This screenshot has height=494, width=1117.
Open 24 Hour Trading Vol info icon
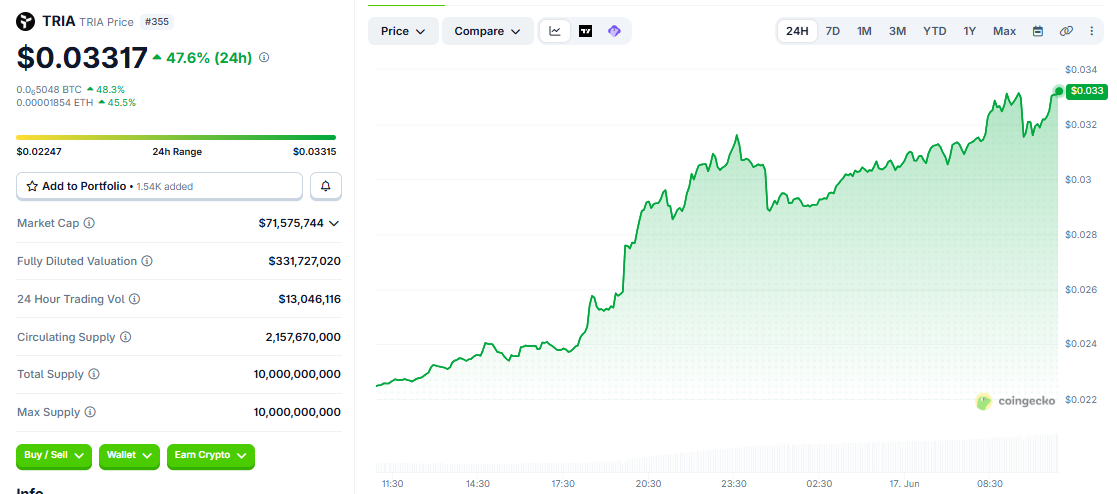[x=135, y=299]
